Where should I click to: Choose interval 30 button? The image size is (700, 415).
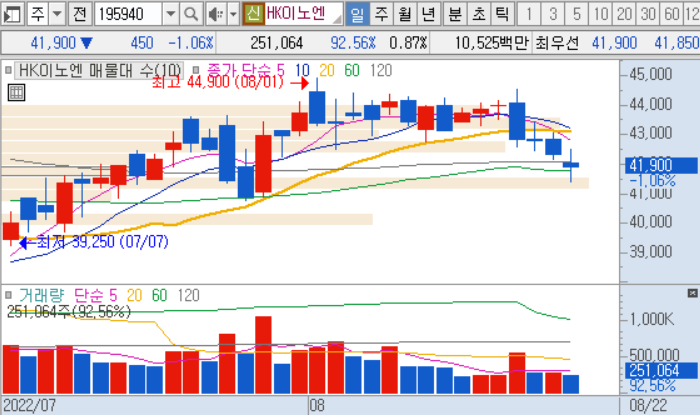click(648, 14)
